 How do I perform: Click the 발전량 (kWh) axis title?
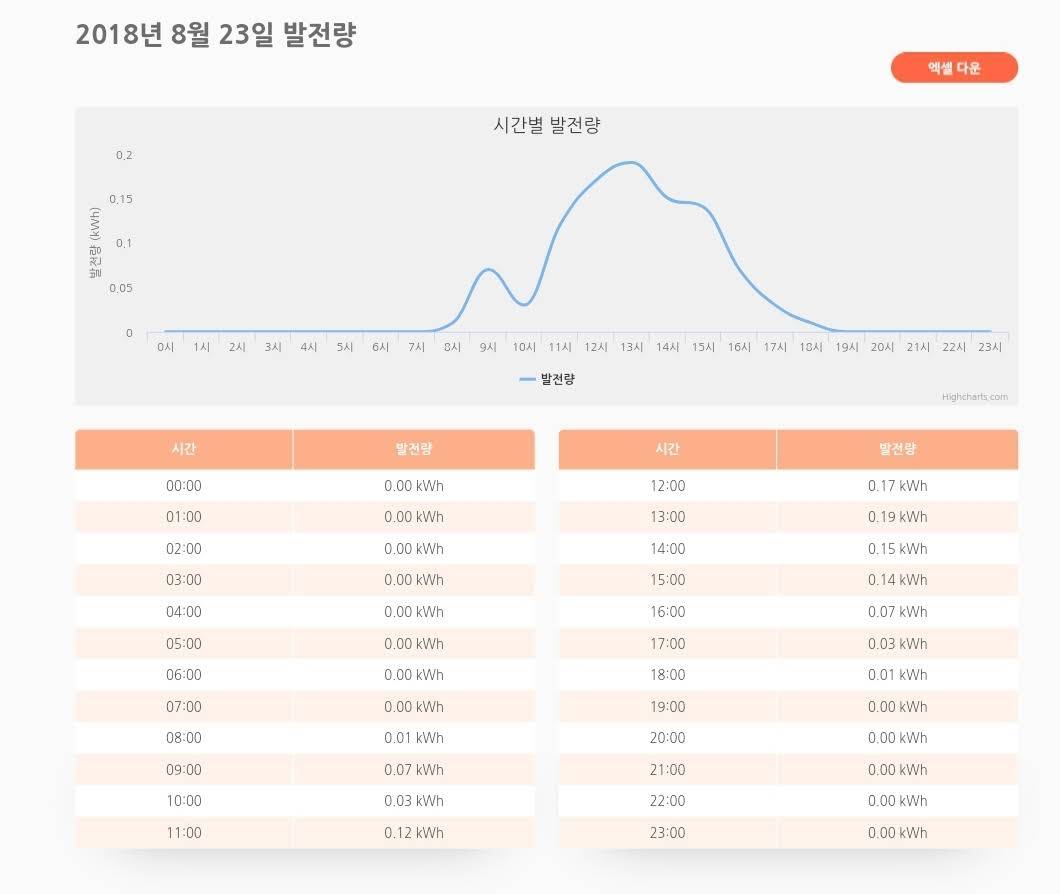coord(95,240)
